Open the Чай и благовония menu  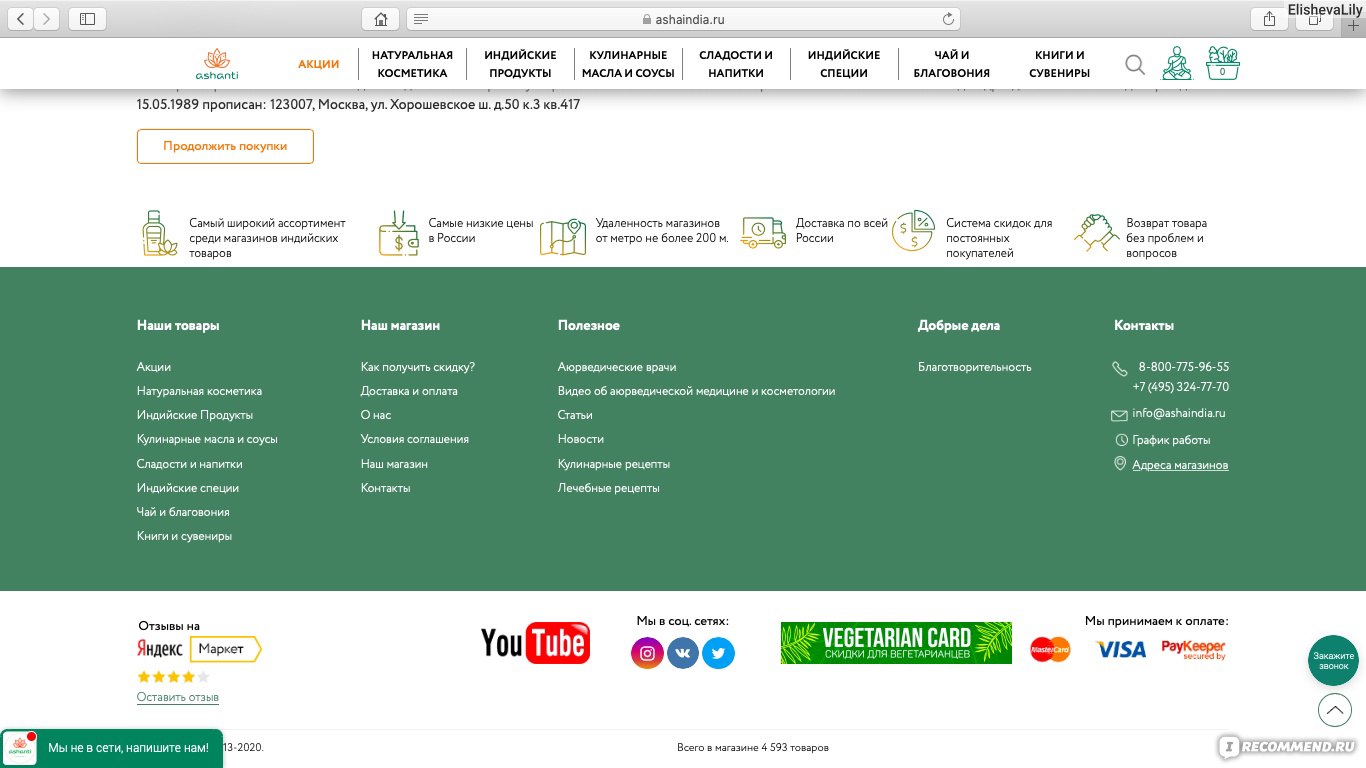point(952,64)
